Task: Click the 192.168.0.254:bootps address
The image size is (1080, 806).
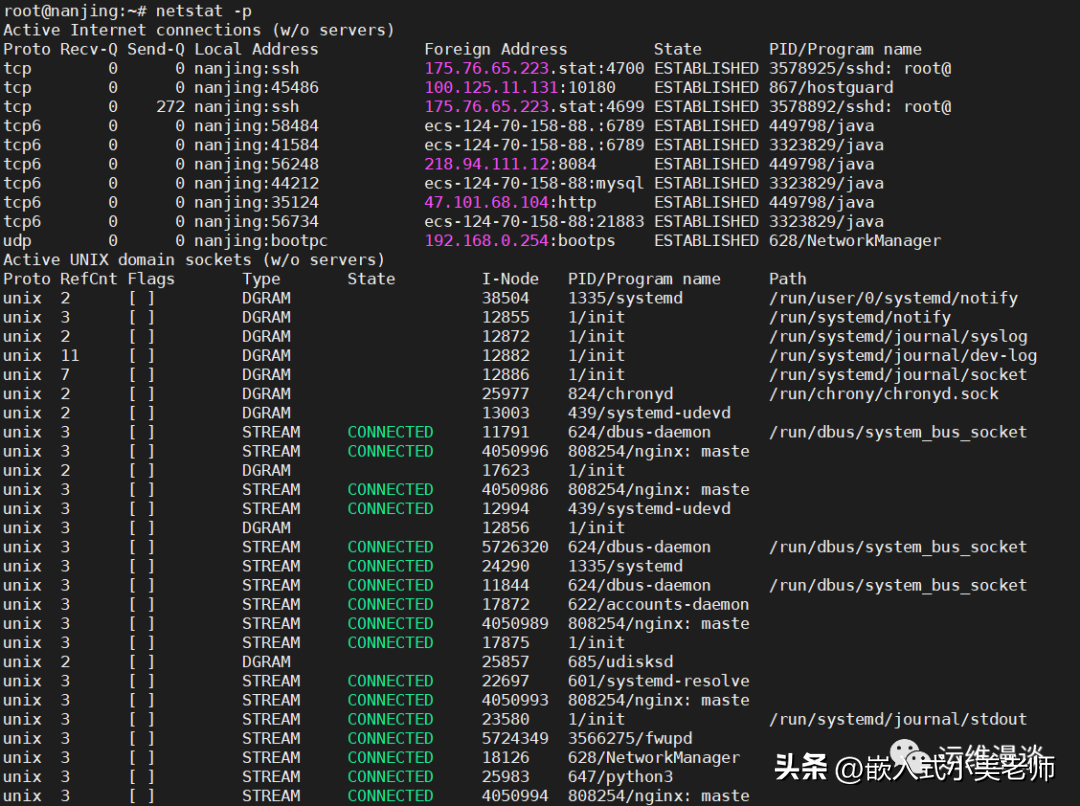Action: (520, 241)
